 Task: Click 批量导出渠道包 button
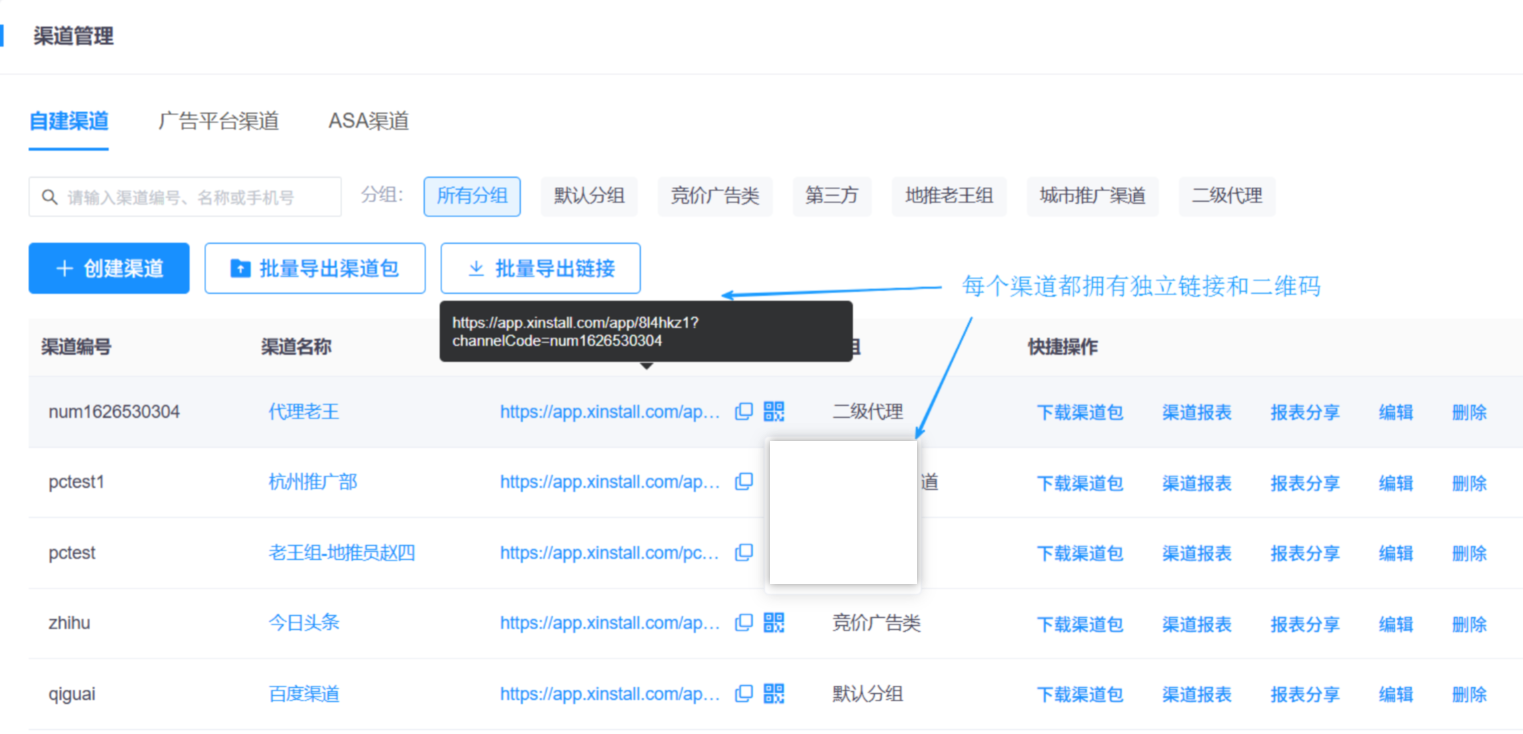pos(315,268)
